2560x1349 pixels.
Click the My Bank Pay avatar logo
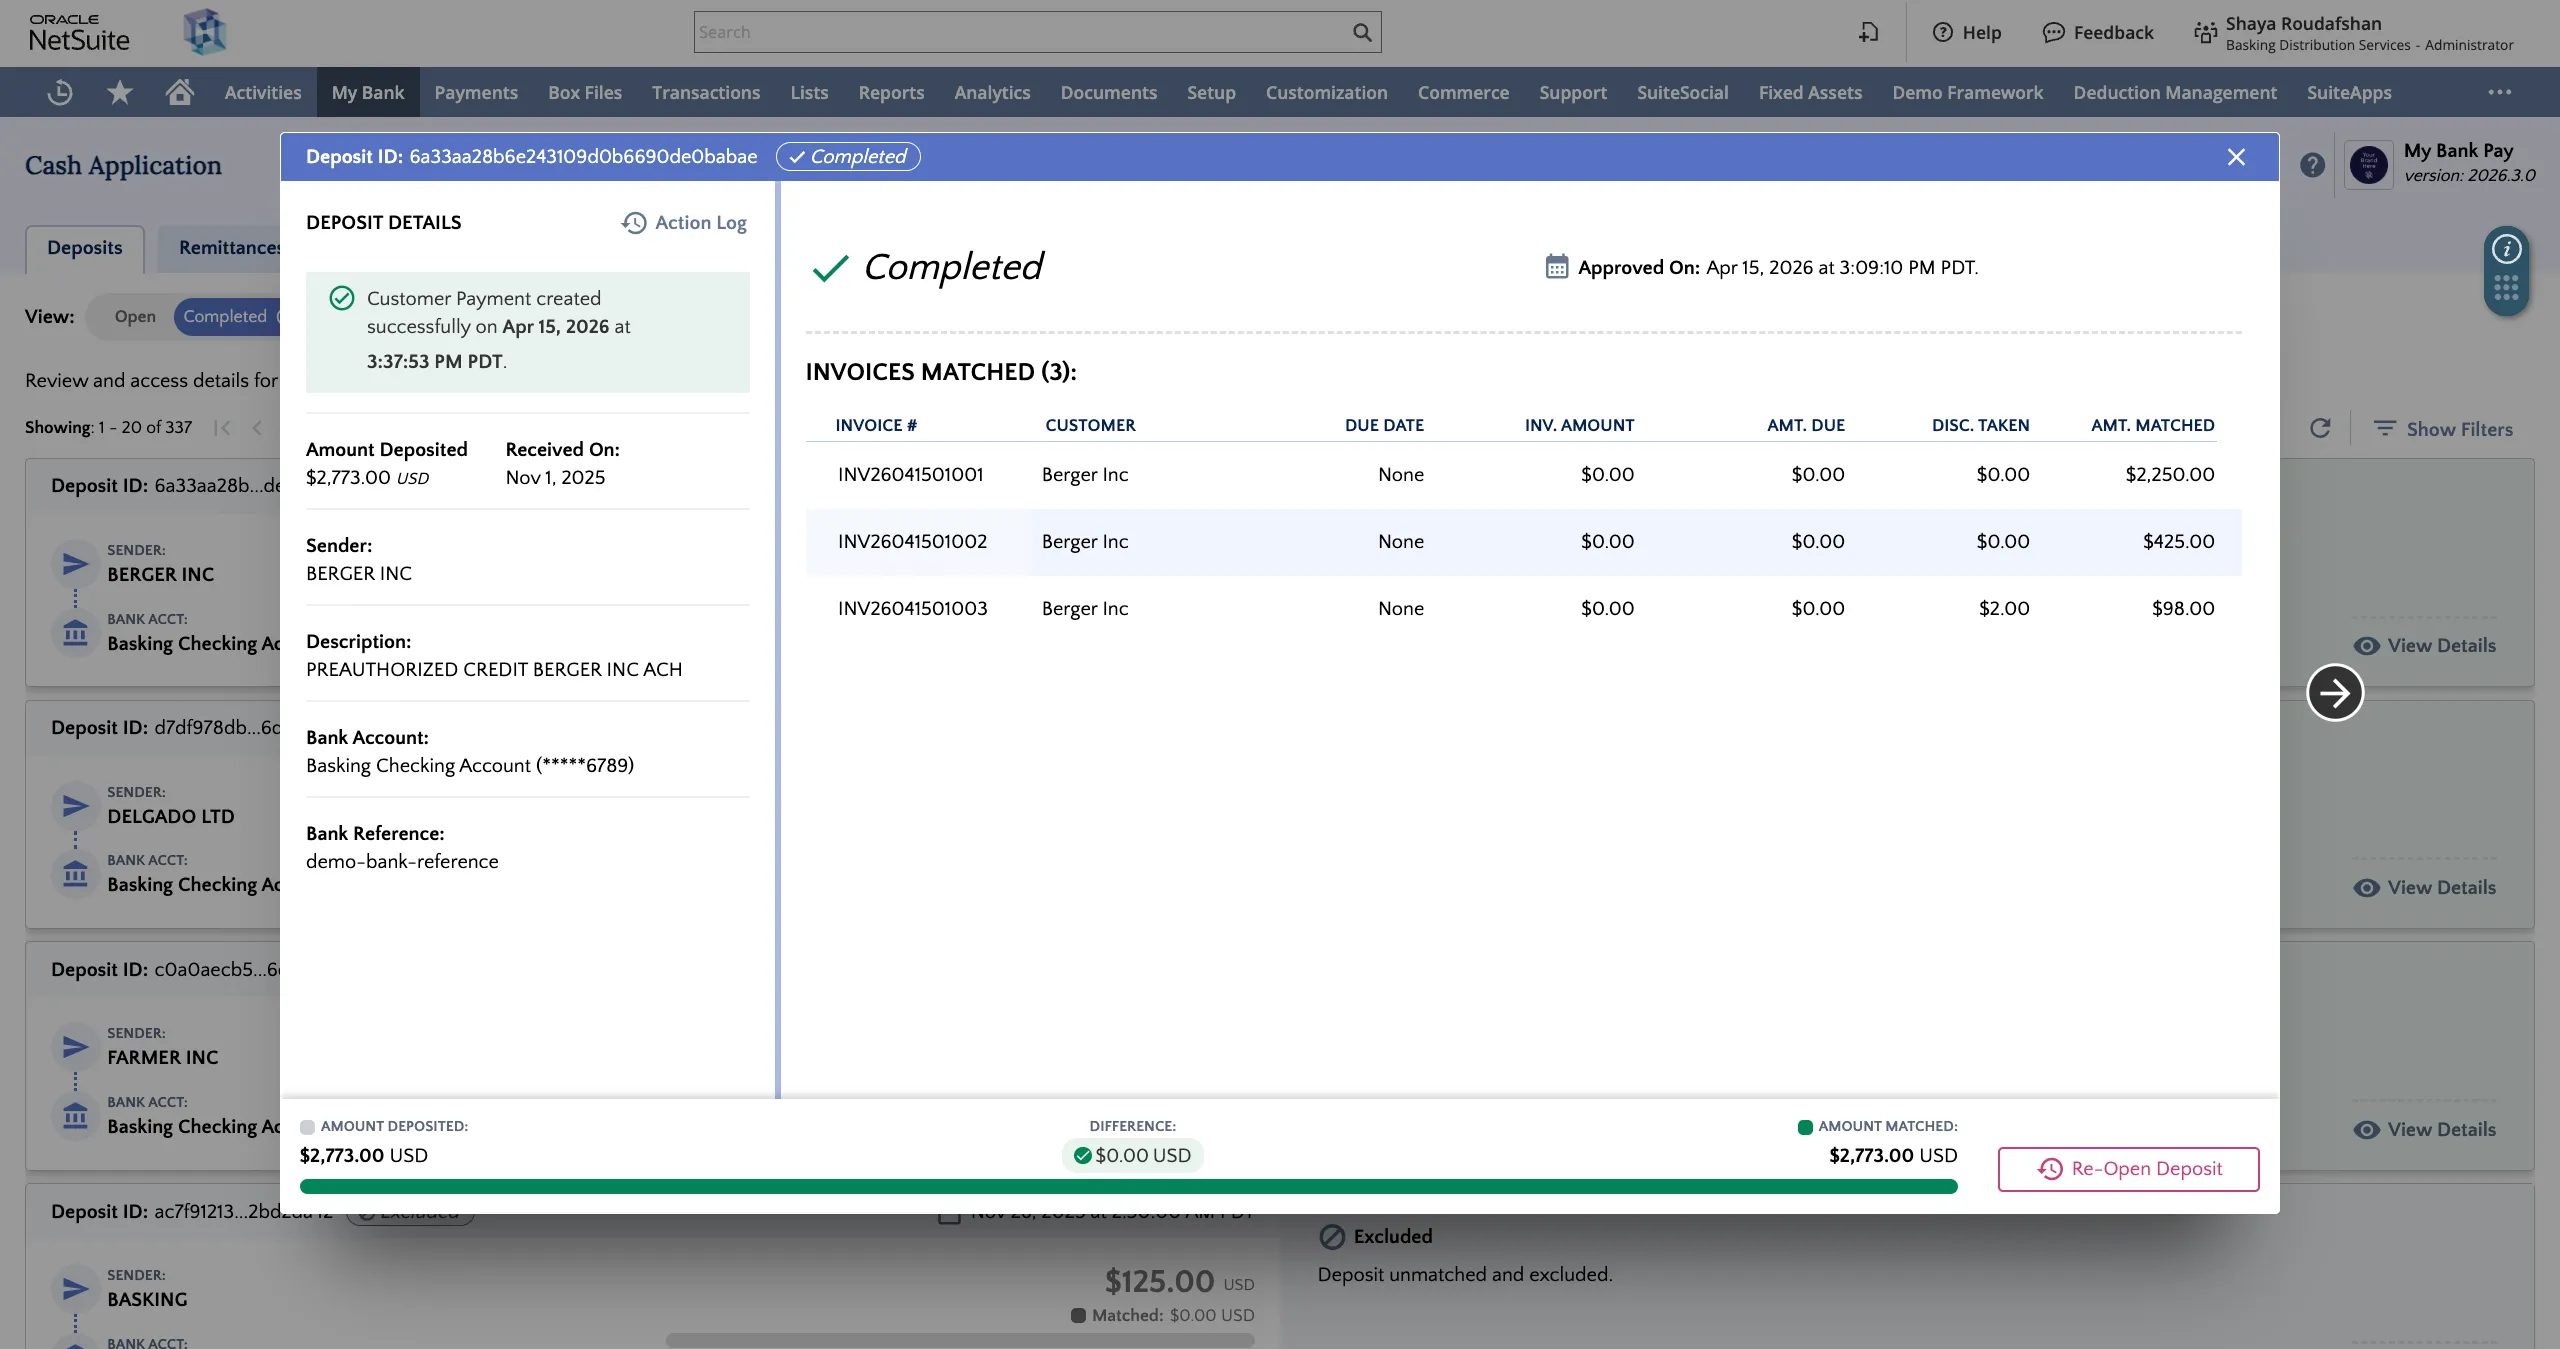[x=2368, y=164]
